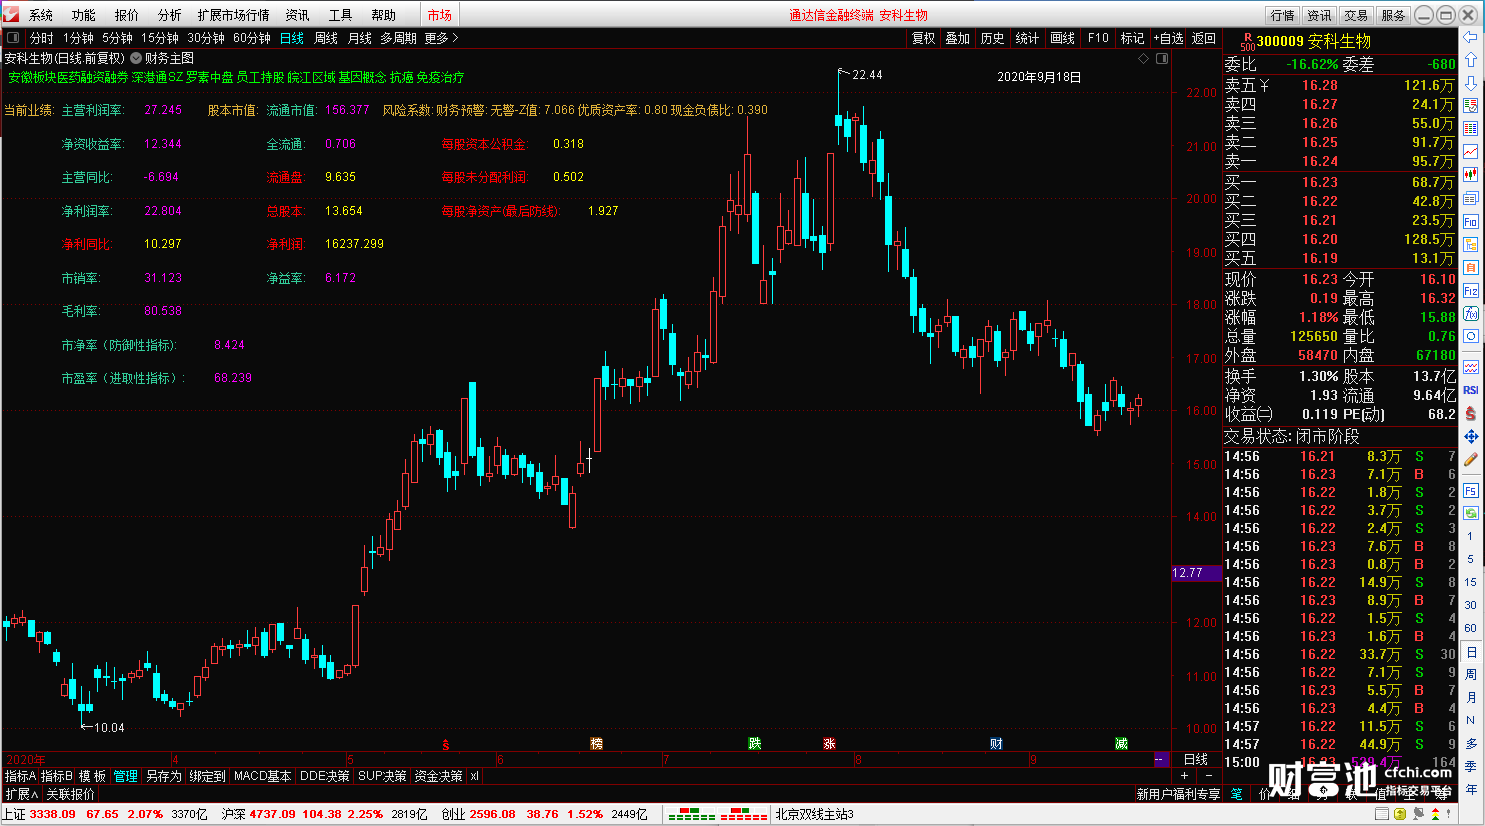Select the 月线 monthly period tab
The width and height of the screenshot is (1485, 826).
coord(360,38)
